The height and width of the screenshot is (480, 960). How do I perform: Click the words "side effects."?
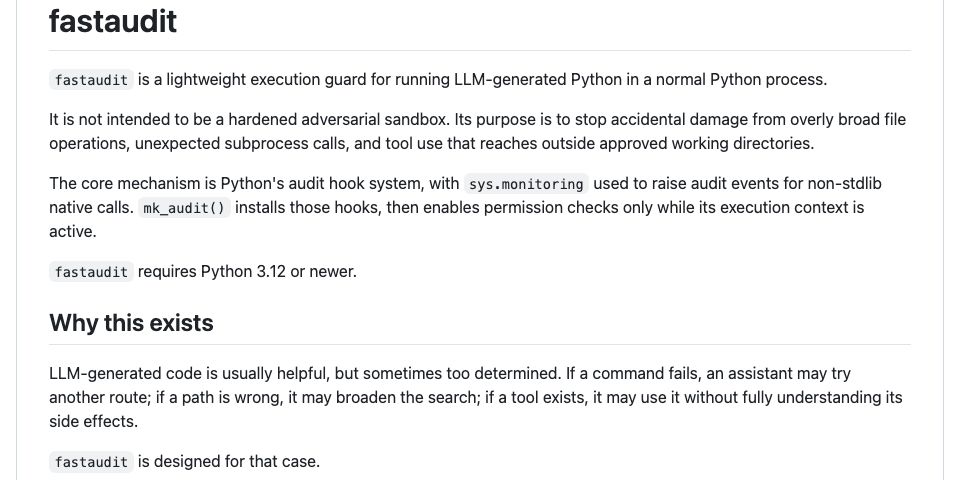[x=94, y=422]
